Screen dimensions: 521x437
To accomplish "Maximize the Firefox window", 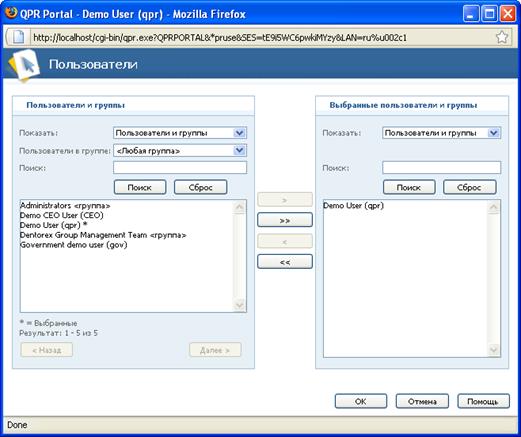I will coord(490,14).
